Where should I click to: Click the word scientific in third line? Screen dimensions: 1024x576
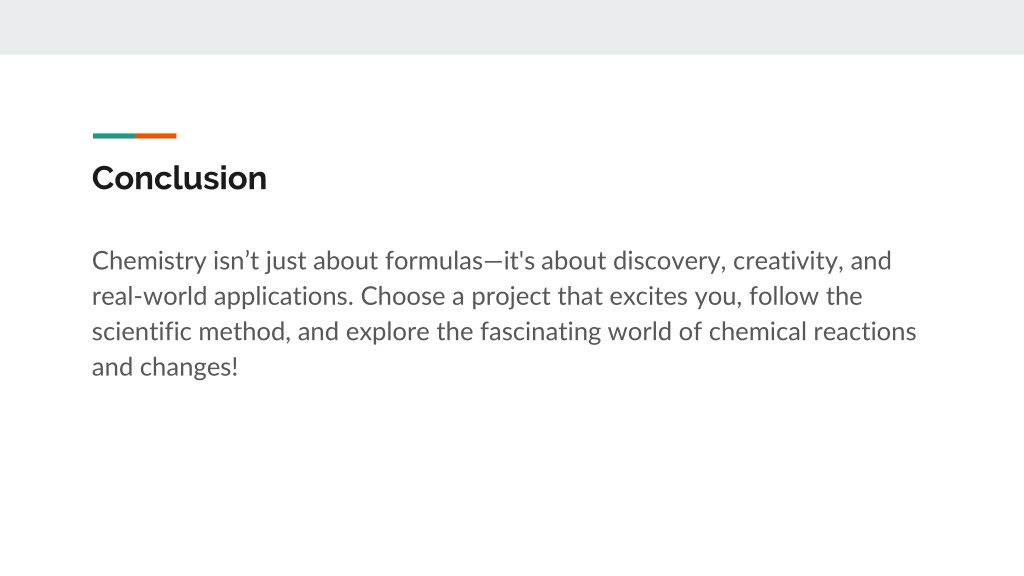click(x=141, y=332)
